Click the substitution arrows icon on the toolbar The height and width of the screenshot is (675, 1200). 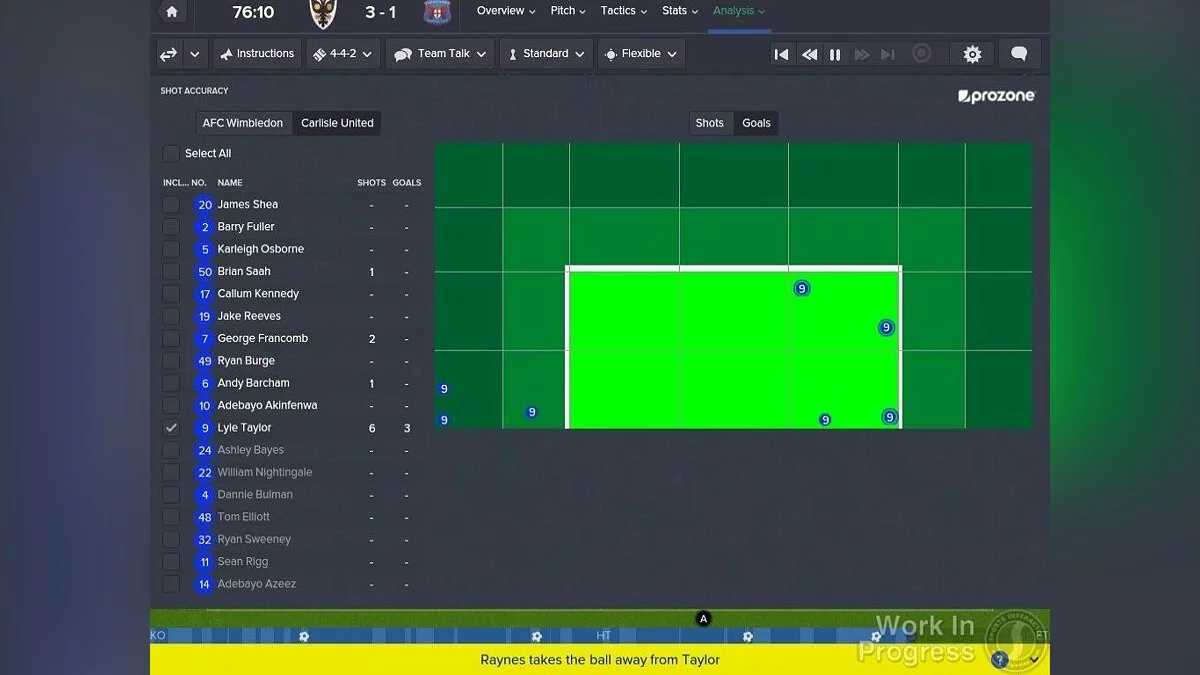pyautogui.click(x=167, y=54)
